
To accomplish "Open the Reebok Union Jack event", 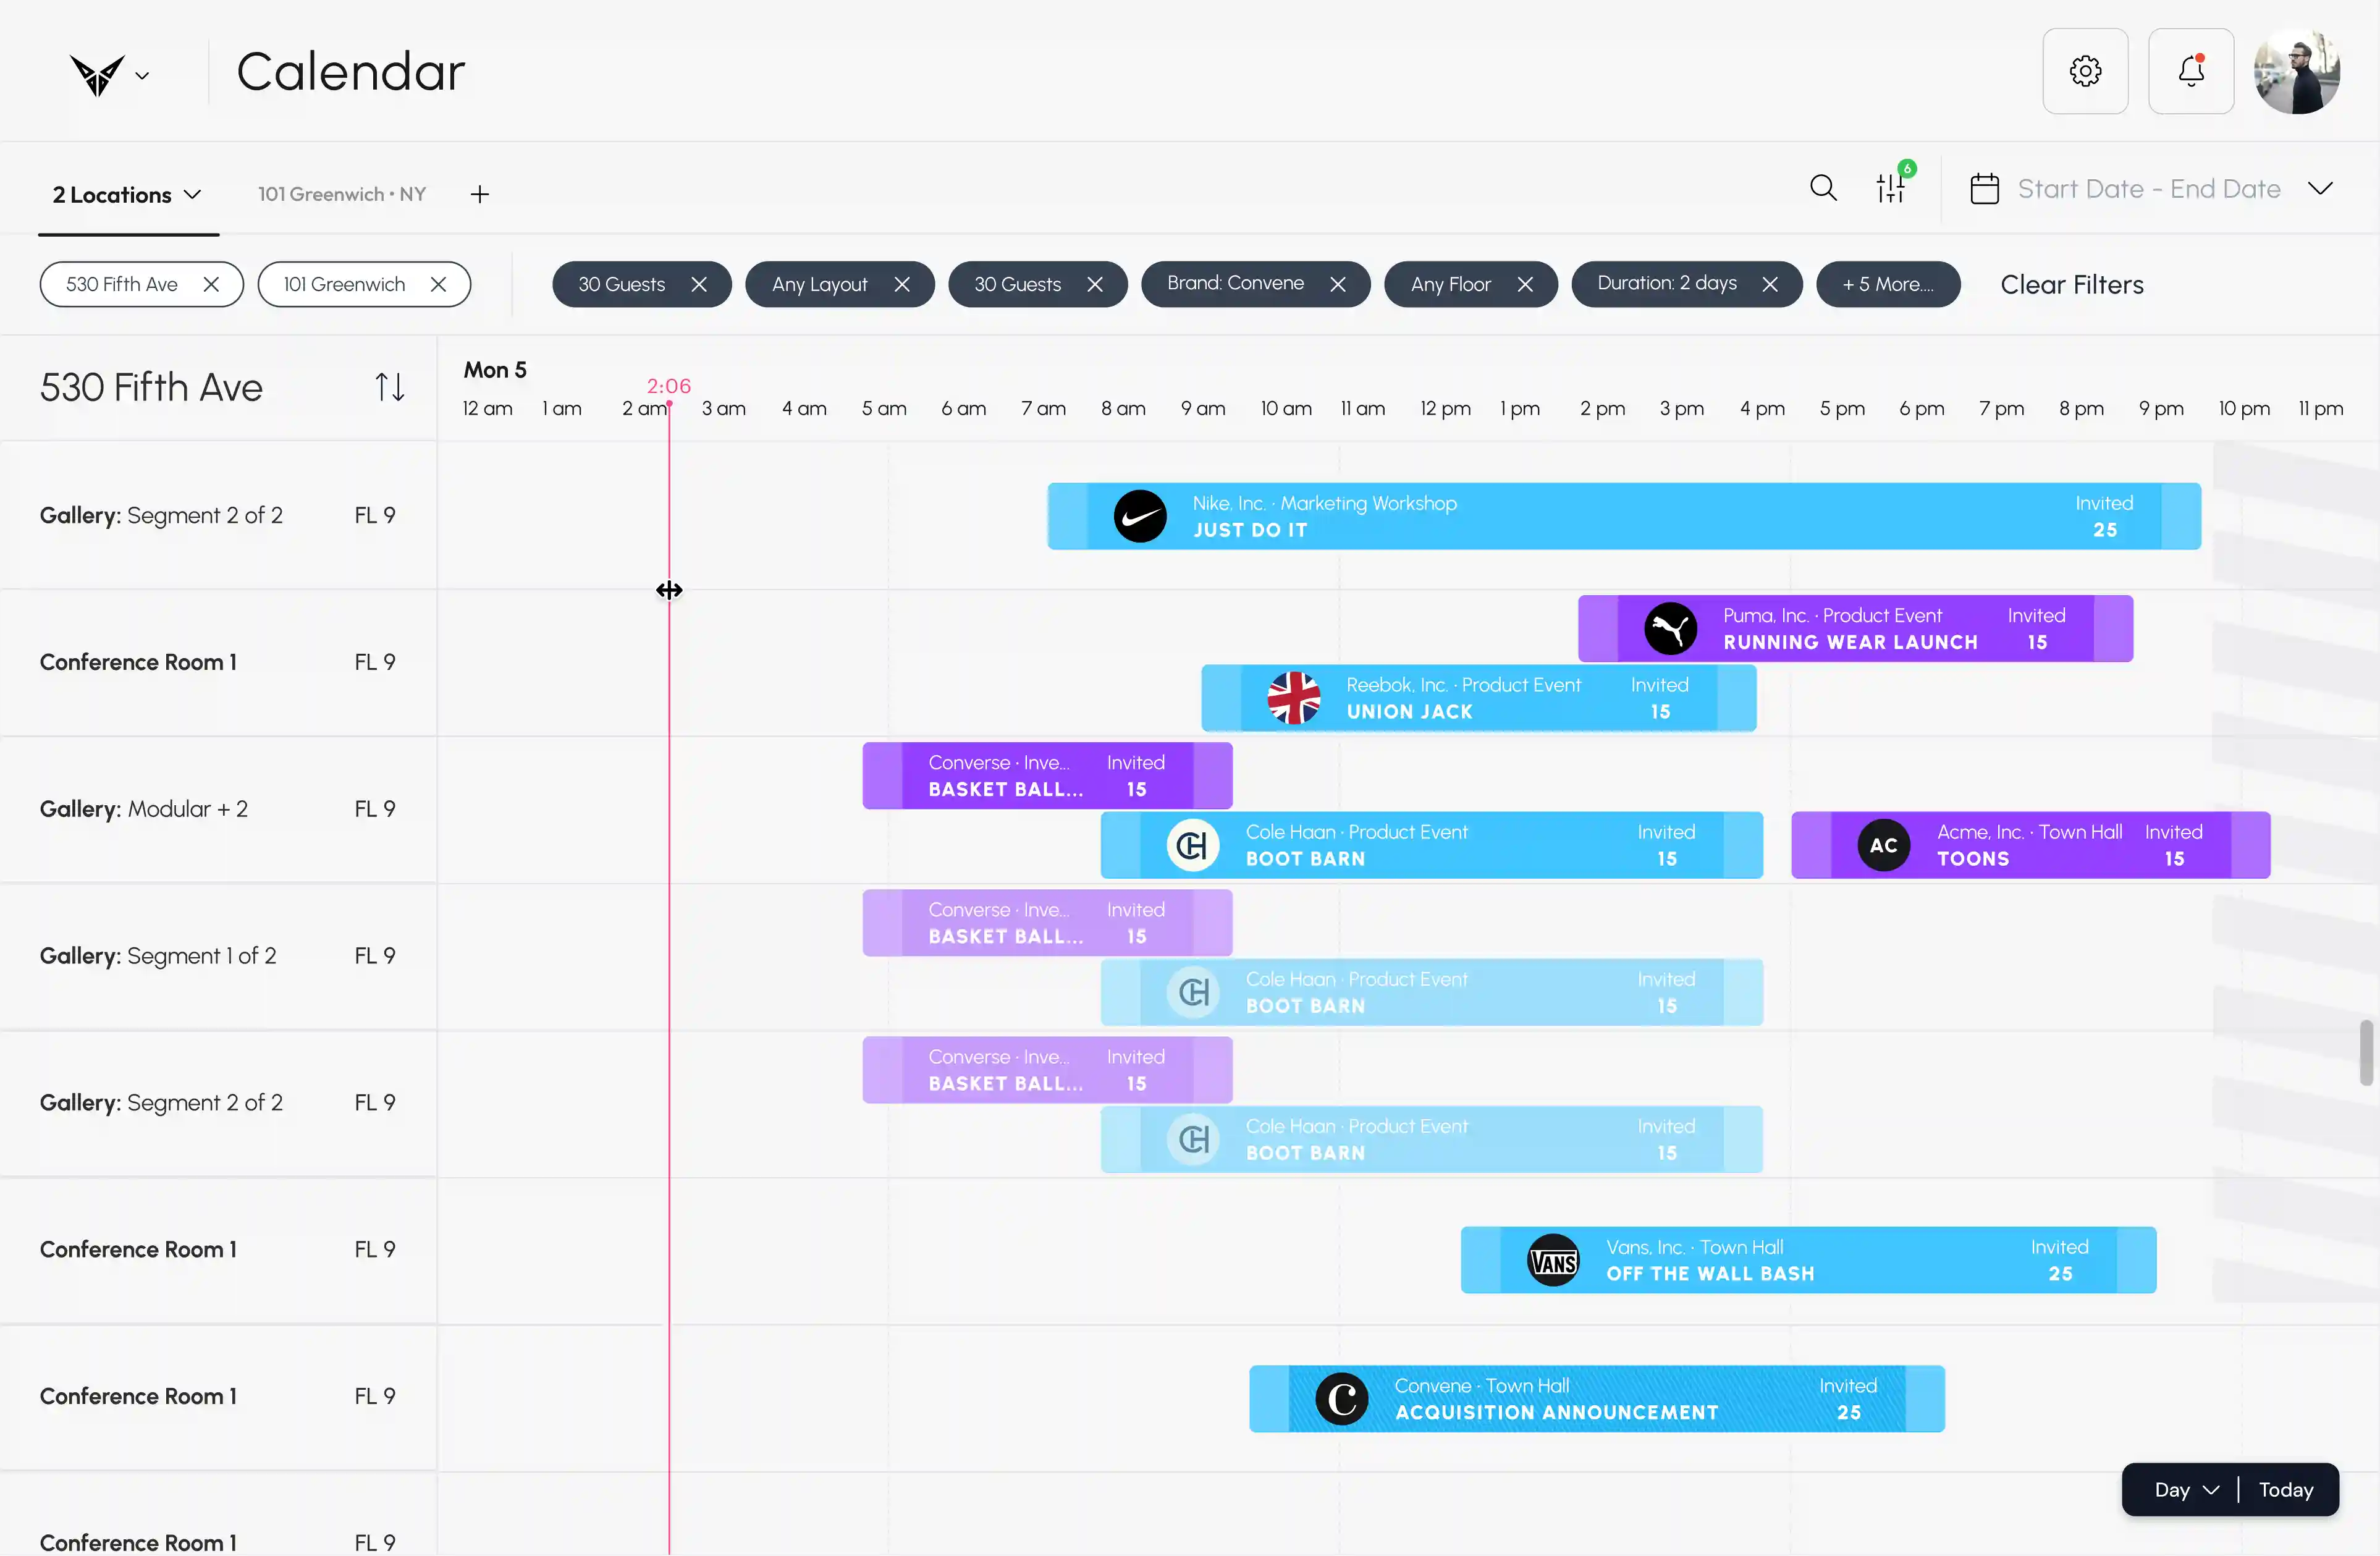I will (1478, 698).
